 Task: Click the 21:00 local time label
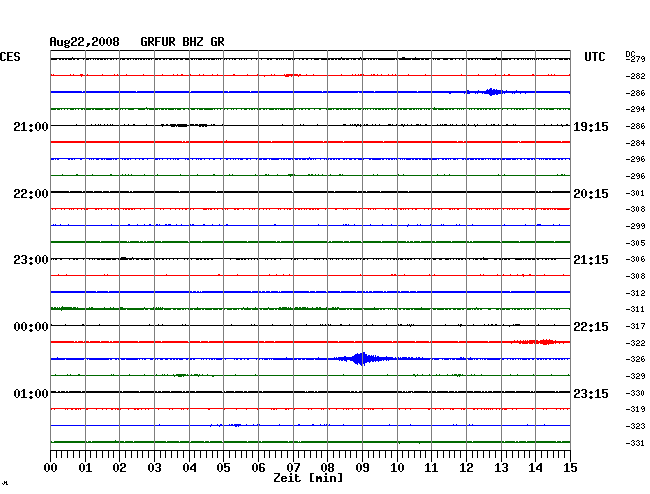[31, 127]
